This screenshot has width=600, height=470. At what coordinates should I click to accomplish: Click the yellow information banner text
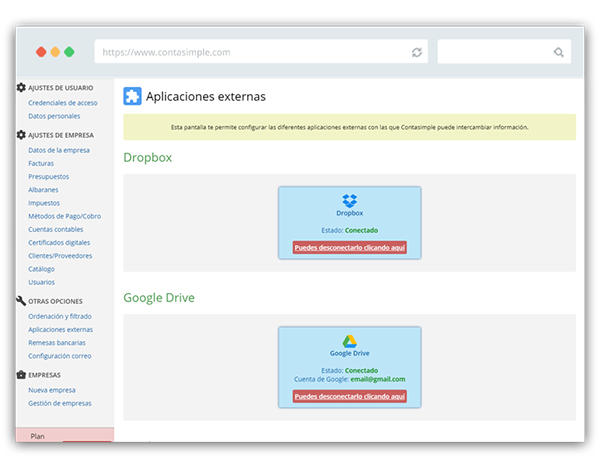[349, 127]
